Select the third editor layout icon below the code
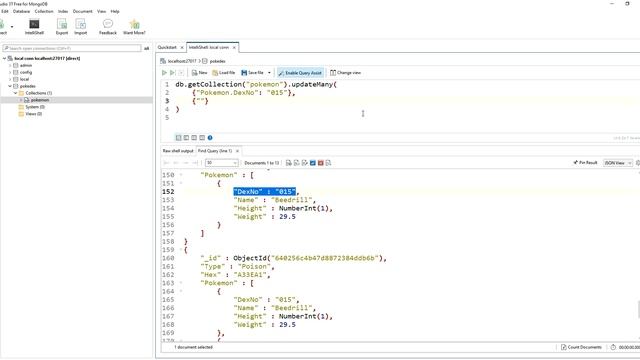Screen dimensions: 640x360 point(194,138)
